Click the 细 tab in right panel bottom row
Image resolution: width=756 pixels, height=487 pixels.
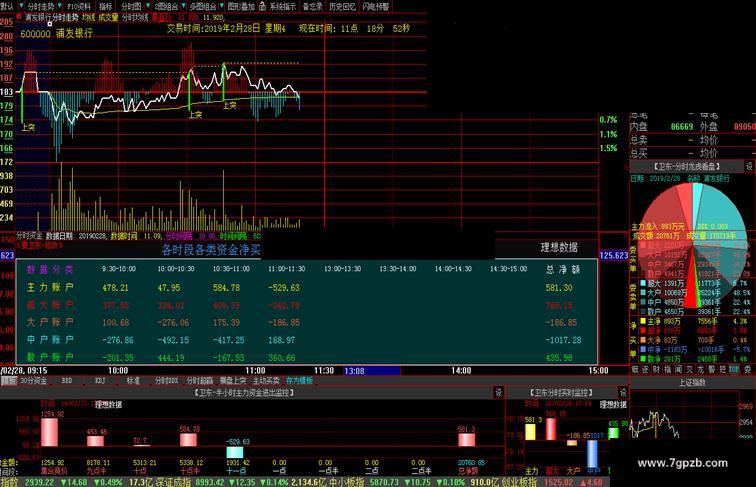(635, 369)
